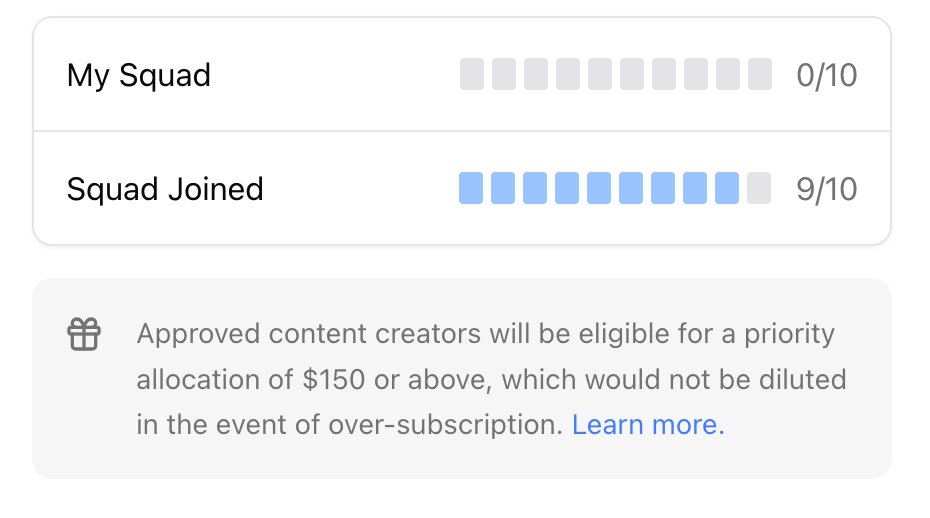Click last segment of My Squad progress bar
Viewport: 930px width, 518px height.
(x=760, y=74)
